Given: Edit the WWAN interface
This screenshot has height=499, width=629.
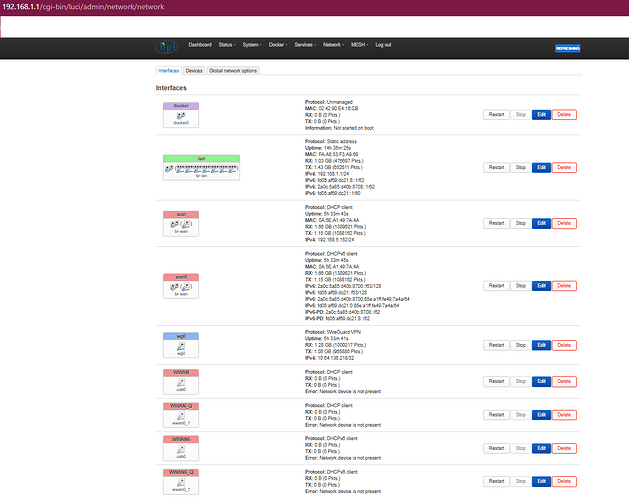Looking at the screenshot, I should 542,381.
